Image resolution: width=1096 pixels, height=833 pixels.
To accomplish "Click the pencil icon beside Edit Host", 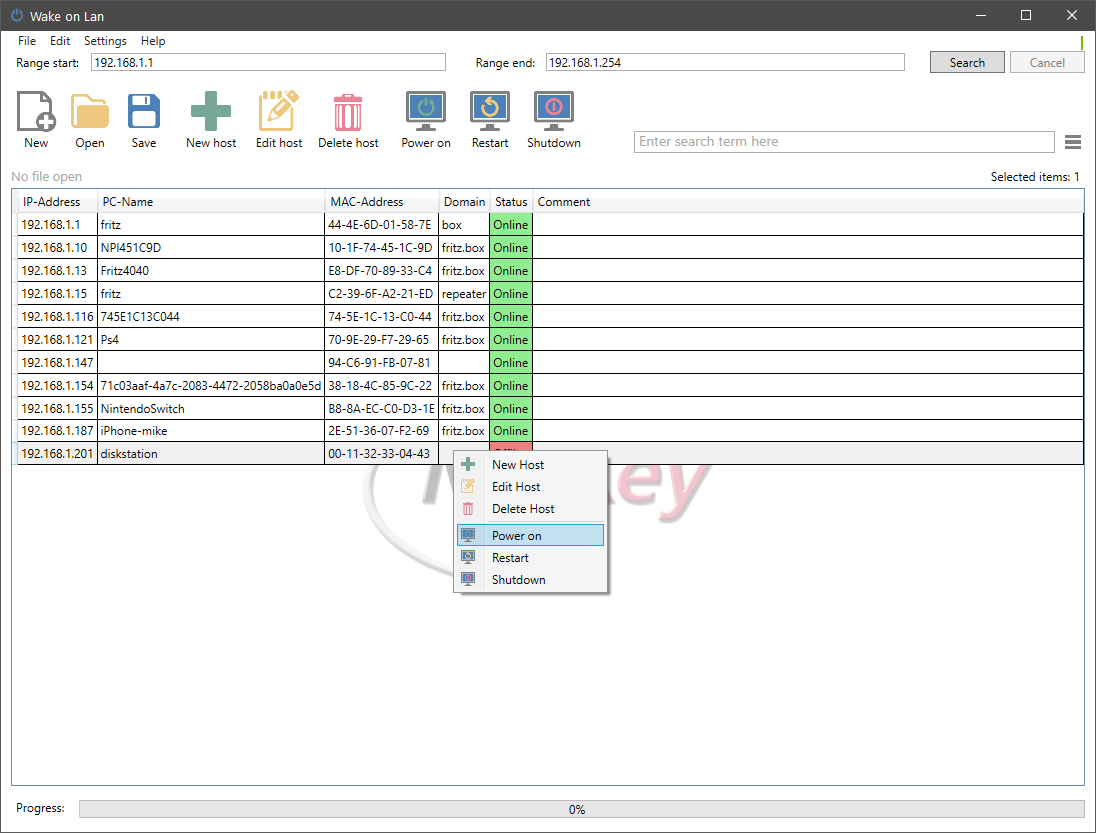I will pos(468,486).
